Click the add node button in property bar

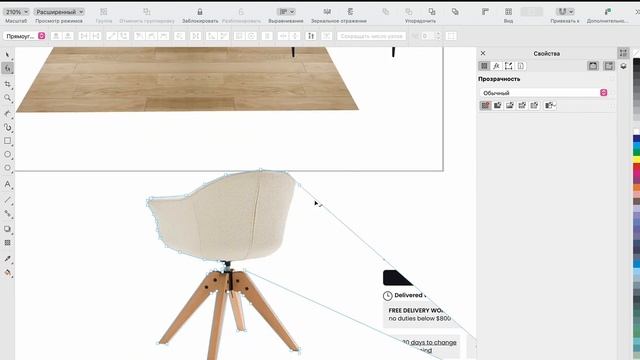pyautogui.click(x=56, y=36)
